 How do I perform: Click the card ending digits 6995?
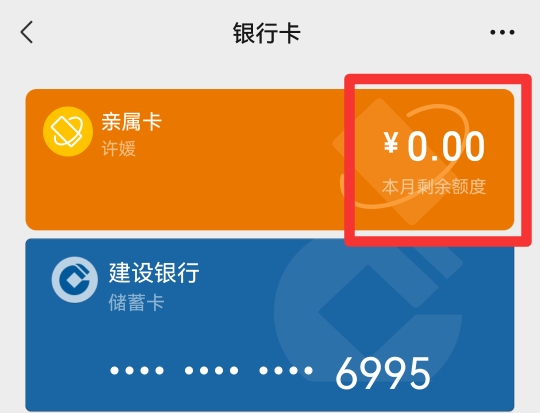click(x=383, y=374)
